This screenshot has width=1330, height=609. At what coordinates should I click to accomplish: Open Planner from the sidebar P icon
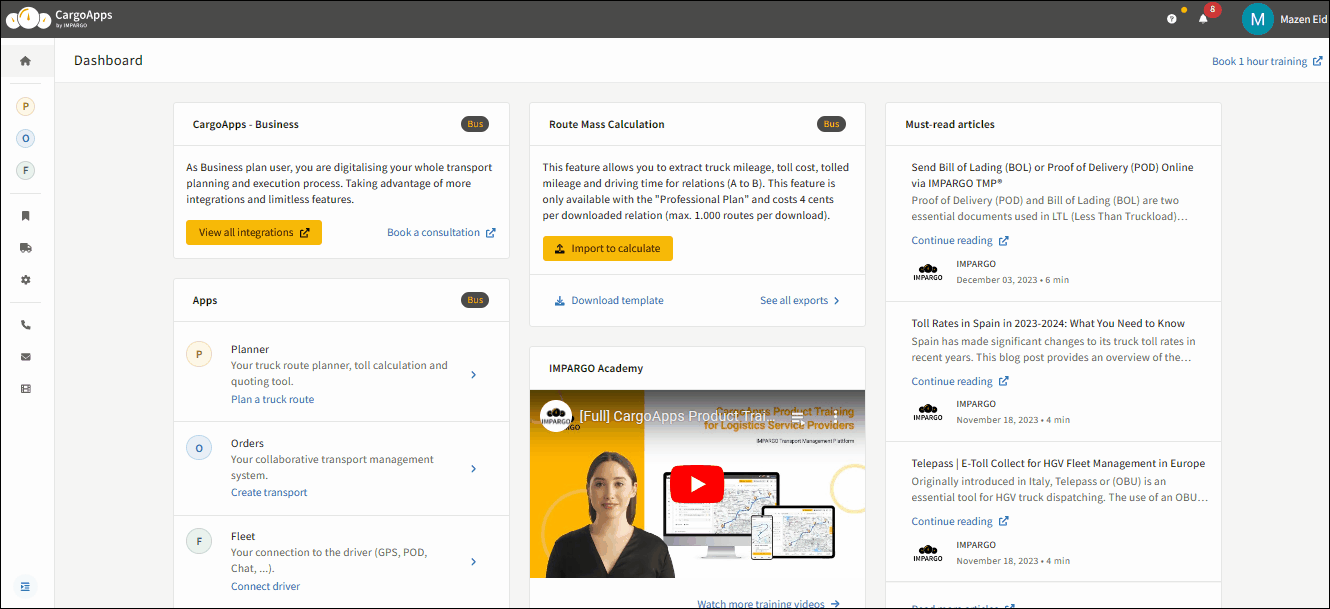[x=26, y=107]
